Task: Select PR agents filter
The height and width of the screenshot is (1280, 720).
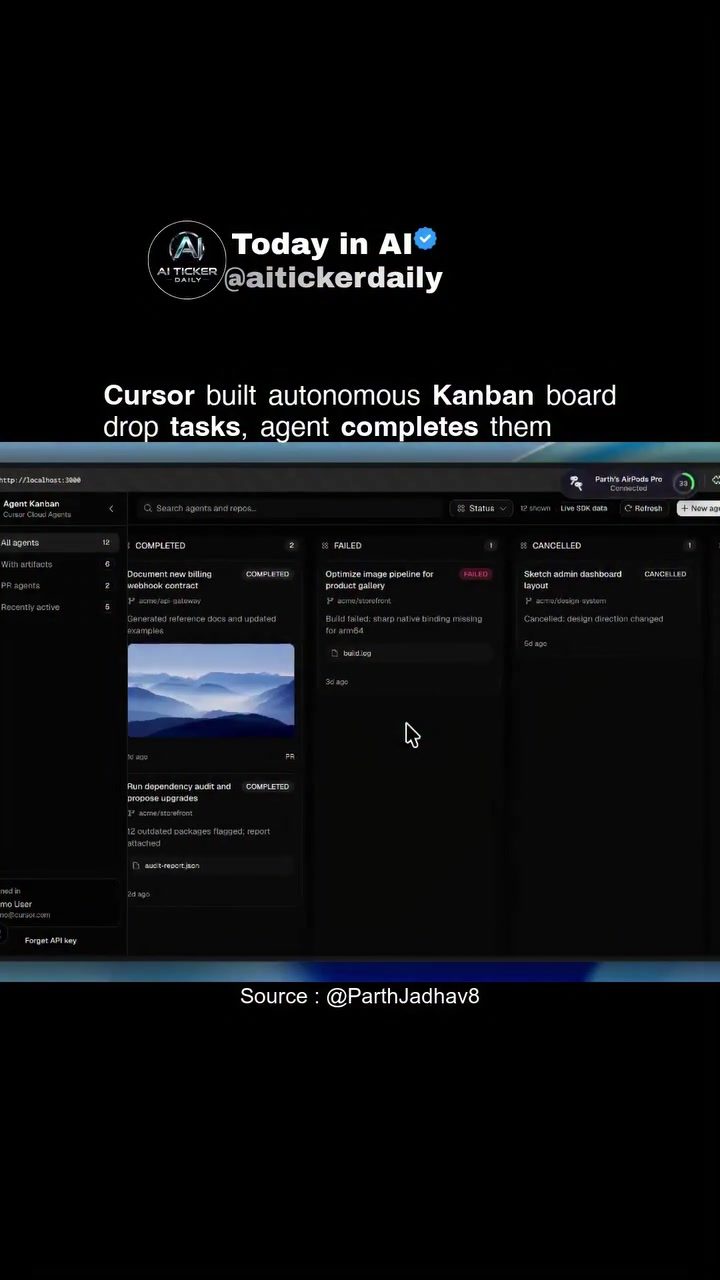Action: click(58, 585)
